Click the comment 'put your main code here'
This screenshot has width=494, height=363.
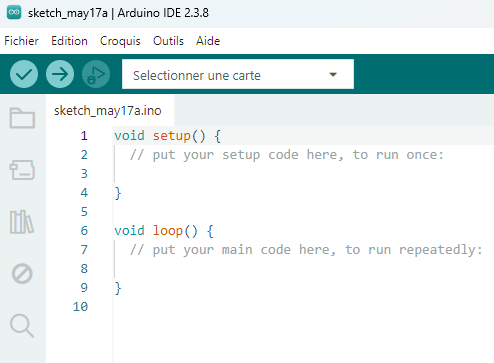[244, 250]
